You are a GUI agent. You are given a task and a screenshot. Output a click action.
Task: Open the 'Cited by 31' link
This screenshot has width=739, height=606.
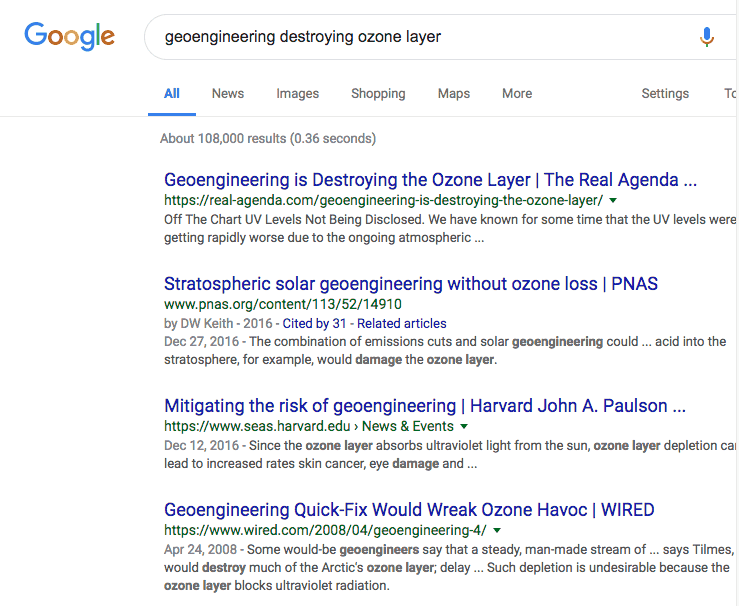314,323
